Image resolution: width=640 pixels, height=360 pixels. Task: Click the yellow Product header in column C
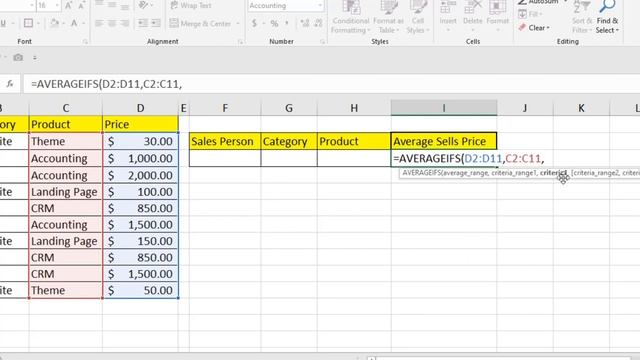point(66,124)
